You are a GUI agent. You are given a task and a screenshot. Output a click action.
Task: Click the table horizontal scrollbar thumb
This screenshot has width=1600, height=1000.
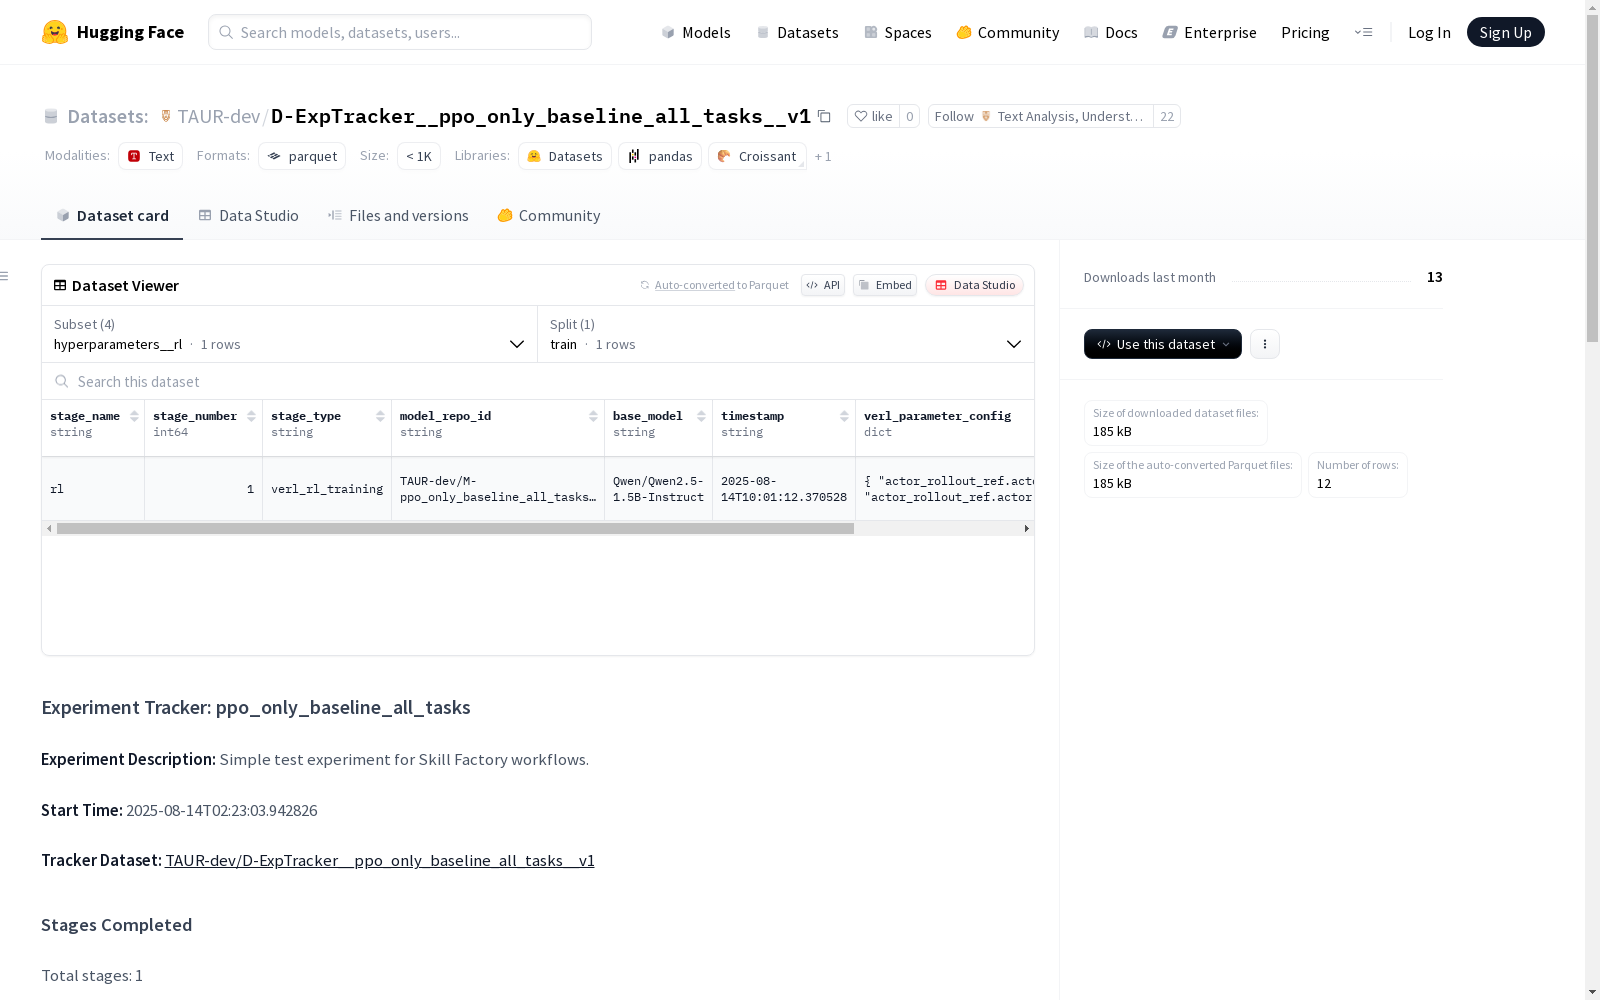pyautogui.click(x=455, y=528)
